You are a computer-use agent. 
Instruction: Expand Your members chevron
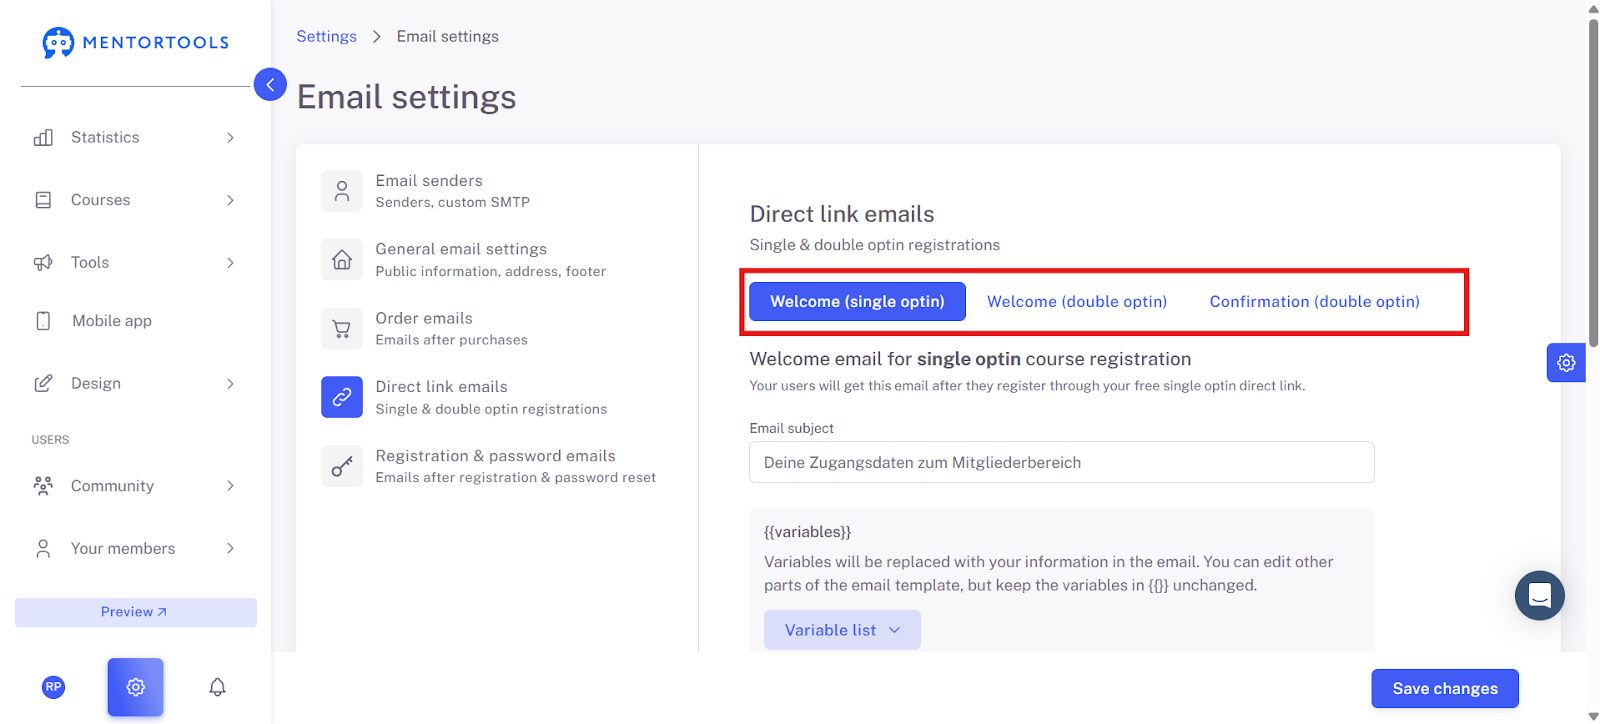click(230, 548)
